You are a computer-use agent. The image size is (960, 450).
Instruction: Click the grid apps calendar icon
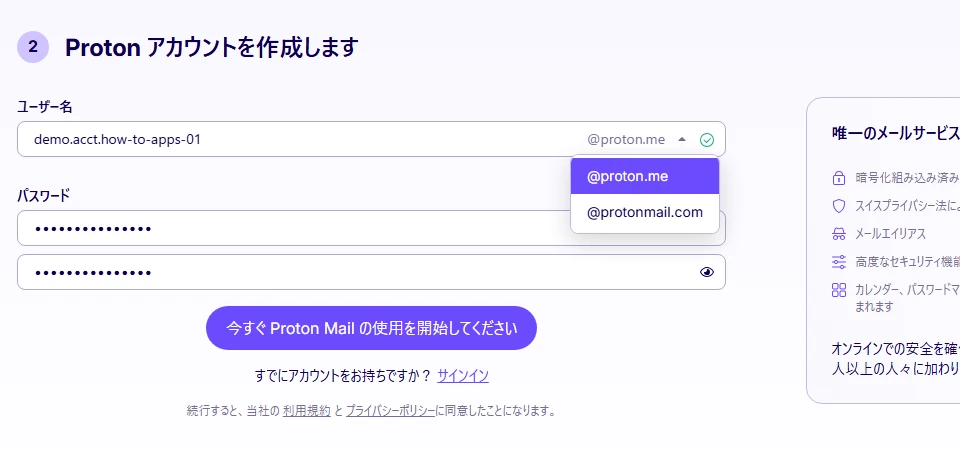pos(838,290)
